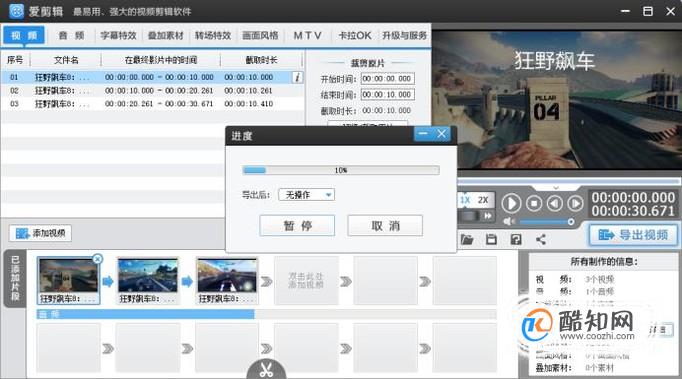The image size is (682, 379).
Task: Select the third 狂野飙车8 clip thumbnail
Action: point(227,280)
